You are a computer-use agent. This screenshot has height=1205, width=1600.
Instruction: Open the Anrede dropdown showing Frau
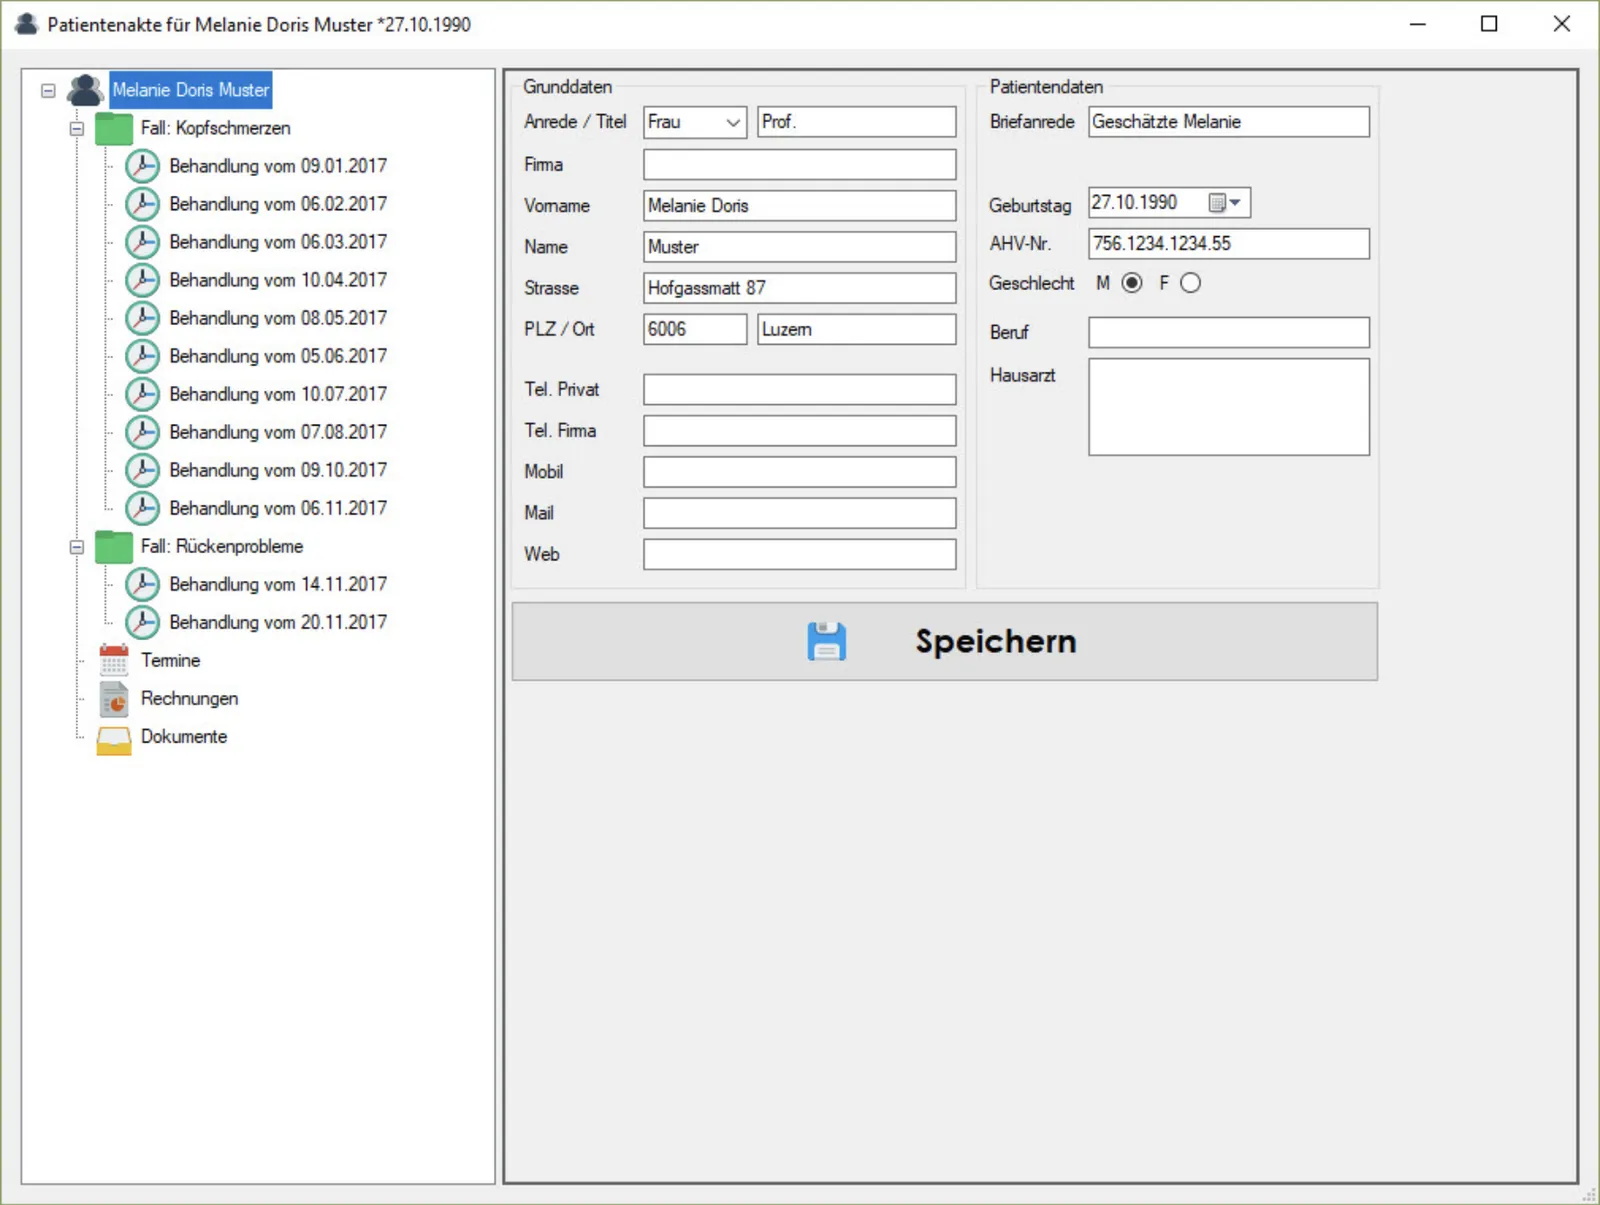pyautogui.click(x=695, y=122)
